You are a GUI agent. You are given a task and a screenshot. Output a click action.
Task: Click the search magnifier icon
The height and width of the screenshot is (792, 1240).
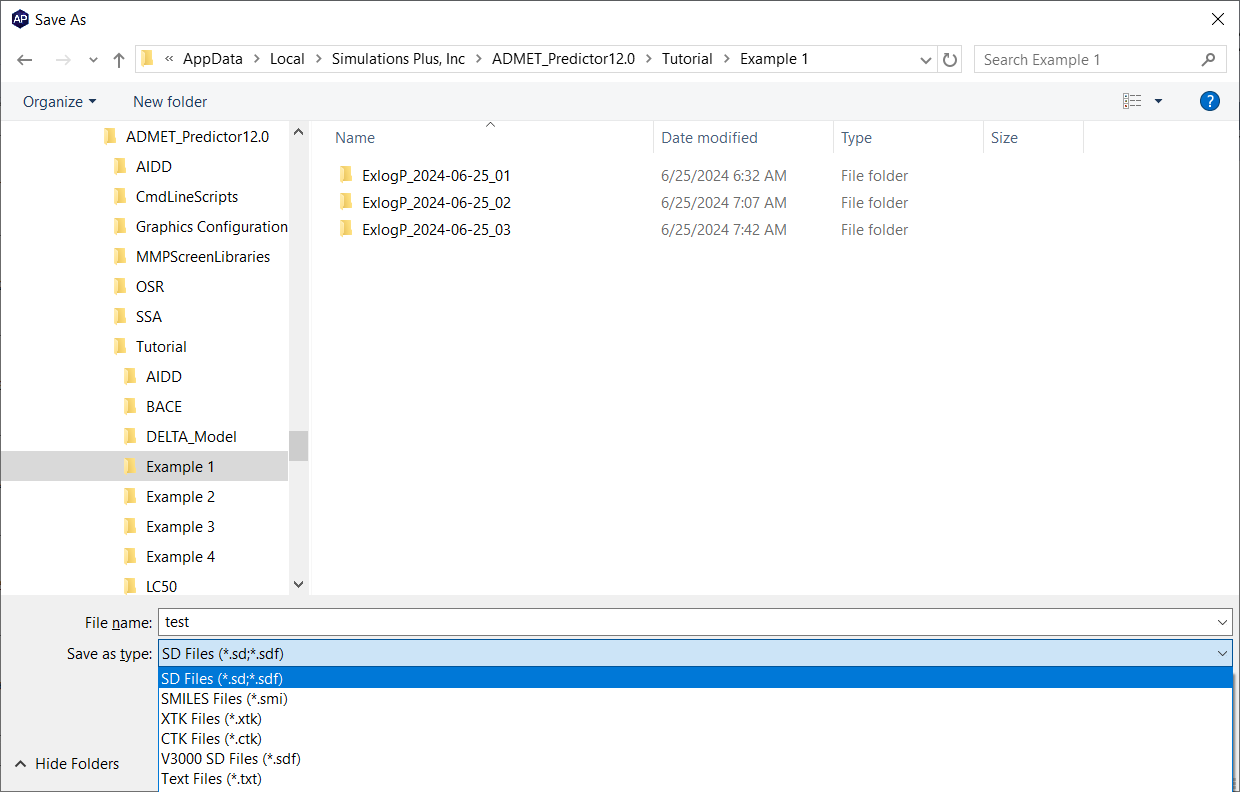pyautogui.click(x=1209, y=59)
